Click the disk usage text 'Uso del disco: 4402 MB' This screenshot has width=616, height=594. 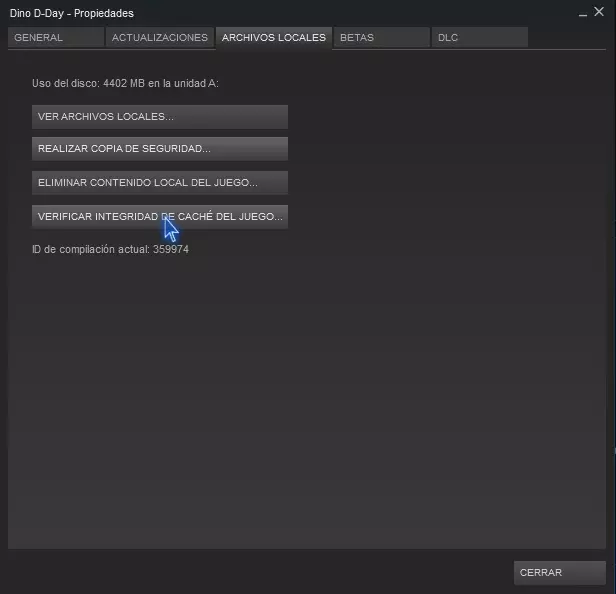pos(88,83)
